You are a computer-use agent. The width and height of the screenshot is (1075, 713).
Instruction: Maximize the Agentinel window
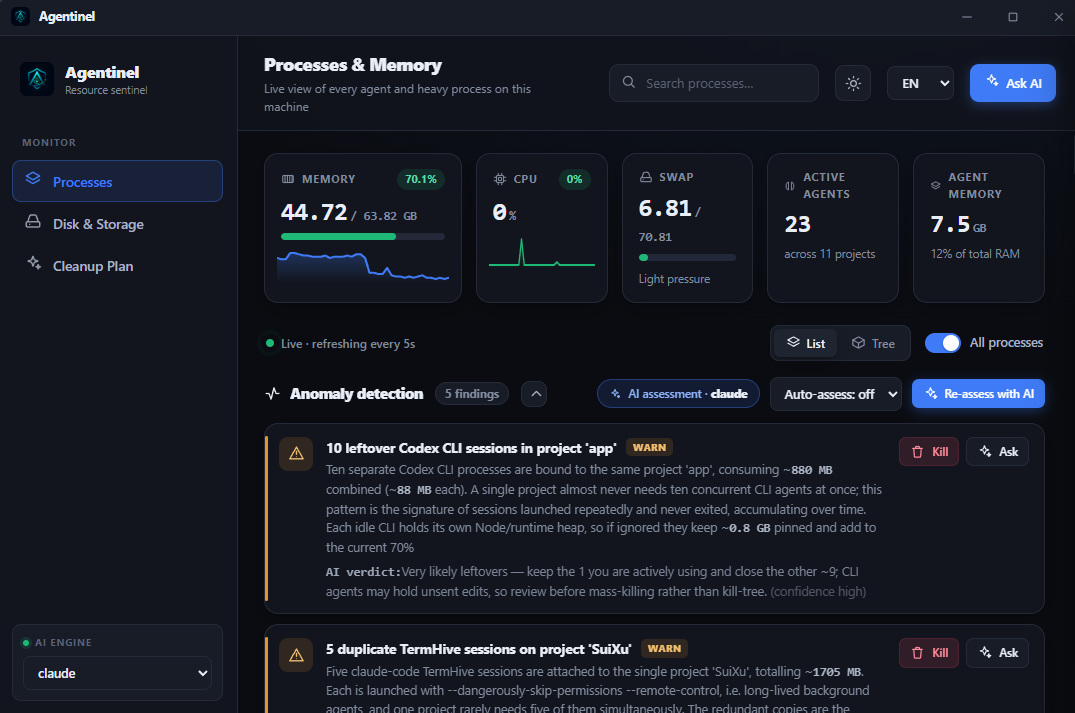(1013, 17)
